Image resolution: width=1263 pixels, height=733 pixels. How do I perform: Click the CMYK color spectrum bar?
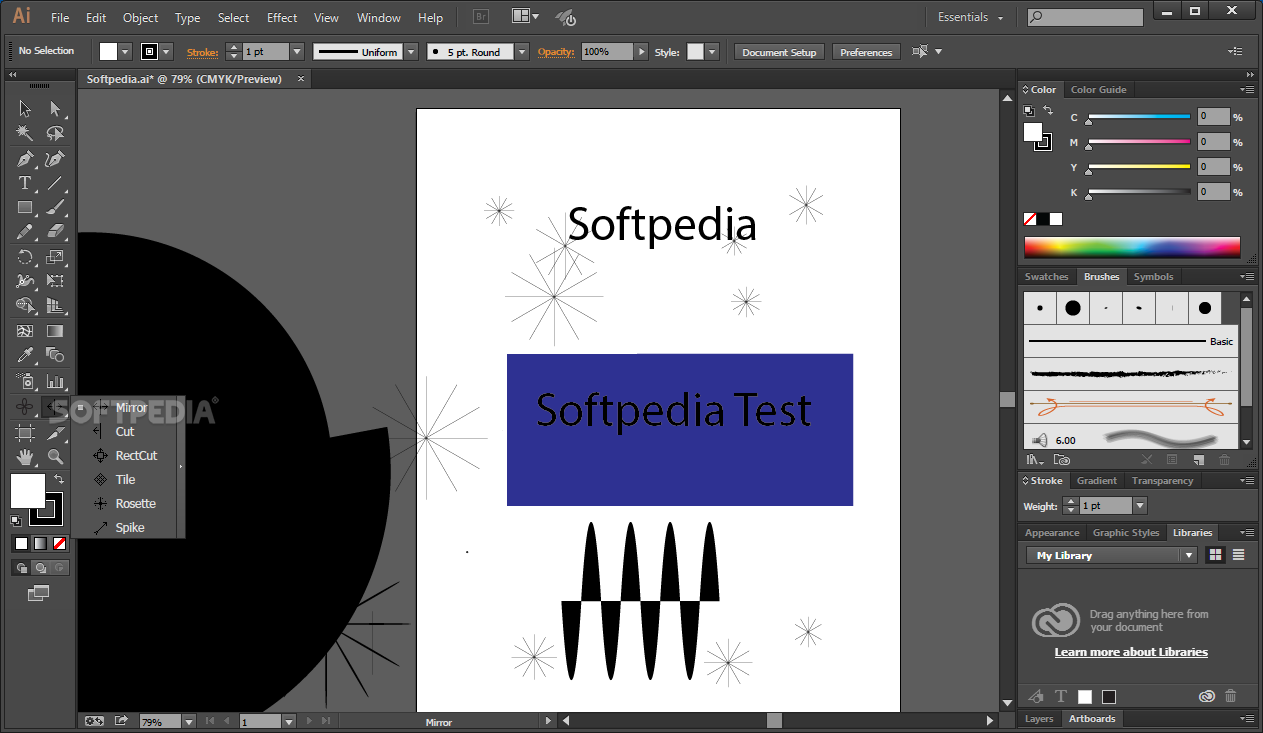click(1132, 247)
